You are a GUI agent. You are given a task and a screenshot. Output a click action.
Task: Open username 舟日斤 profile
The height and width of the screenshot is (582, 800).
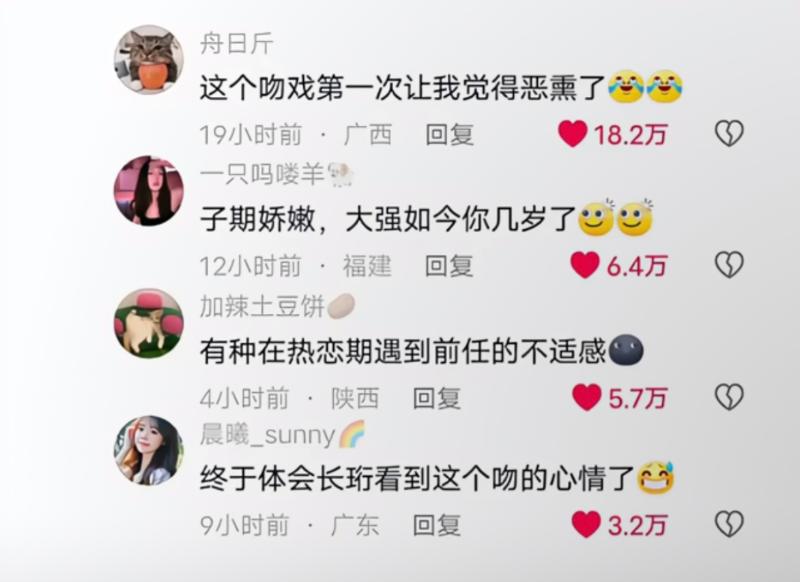coord(237,43)
